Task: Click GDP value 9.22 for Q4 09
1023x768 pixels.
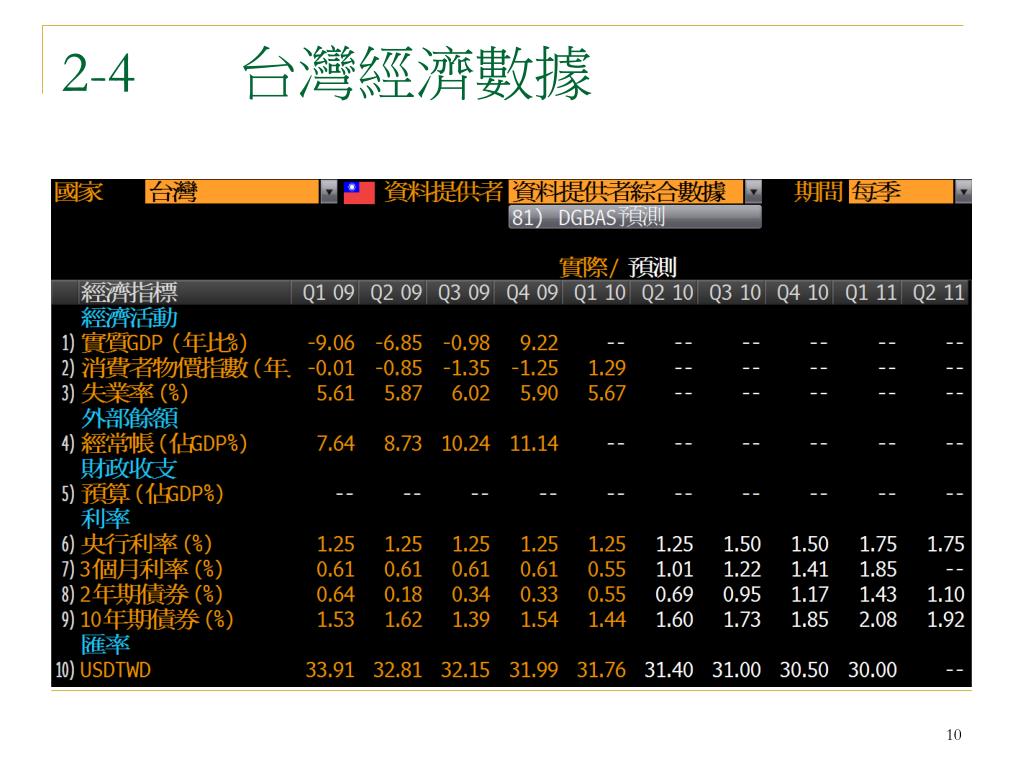Action: click(539, 343)
